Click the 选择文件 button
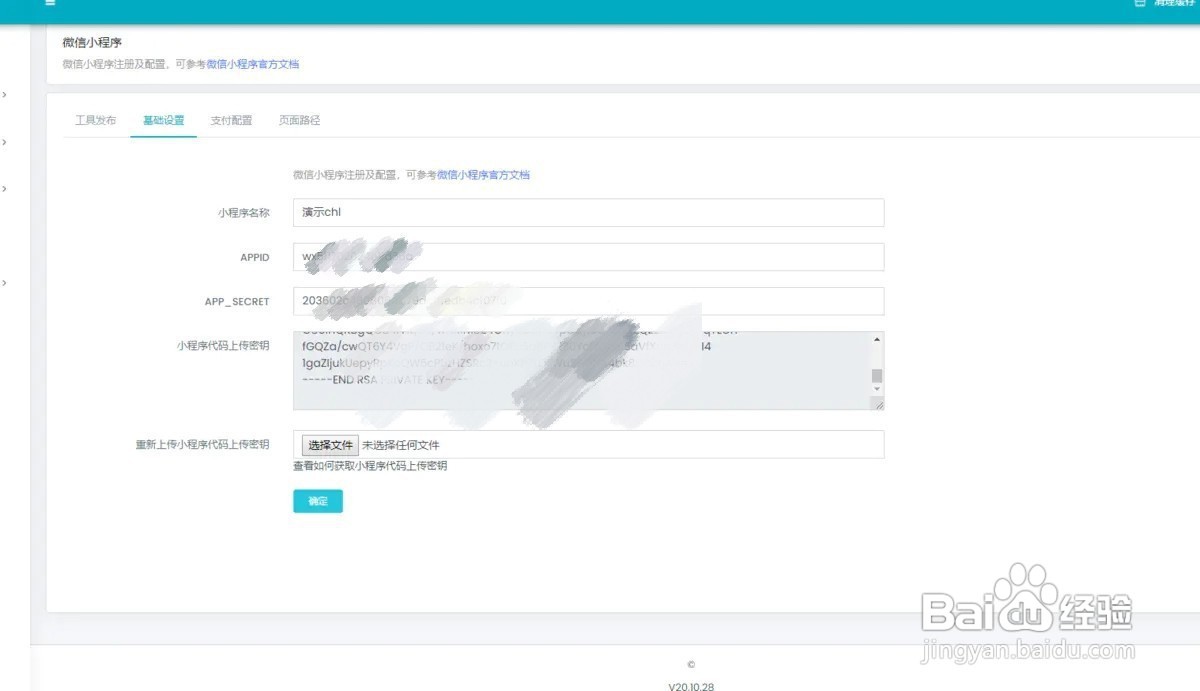1200x691 pixels. click(330, 445)
